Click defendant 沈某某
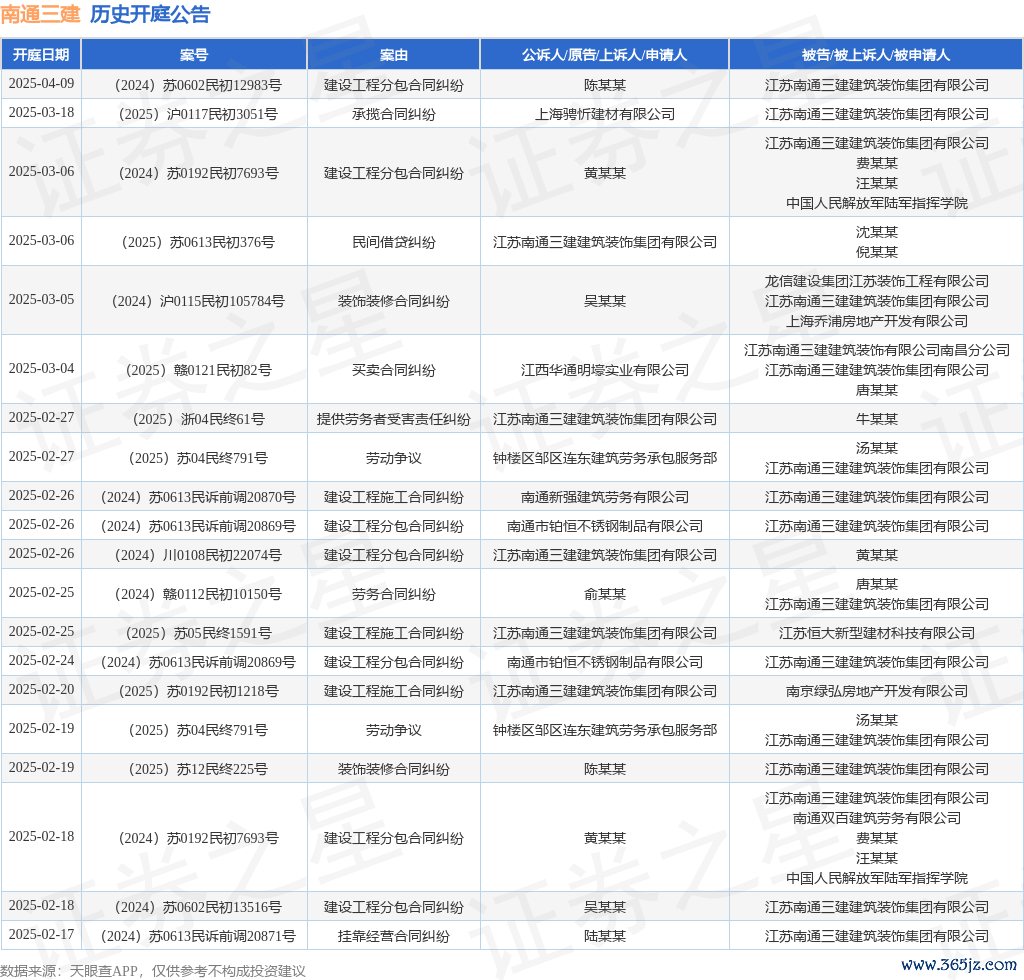The width and height of the screenshot is (1024, 980). [x=876, y=232]
